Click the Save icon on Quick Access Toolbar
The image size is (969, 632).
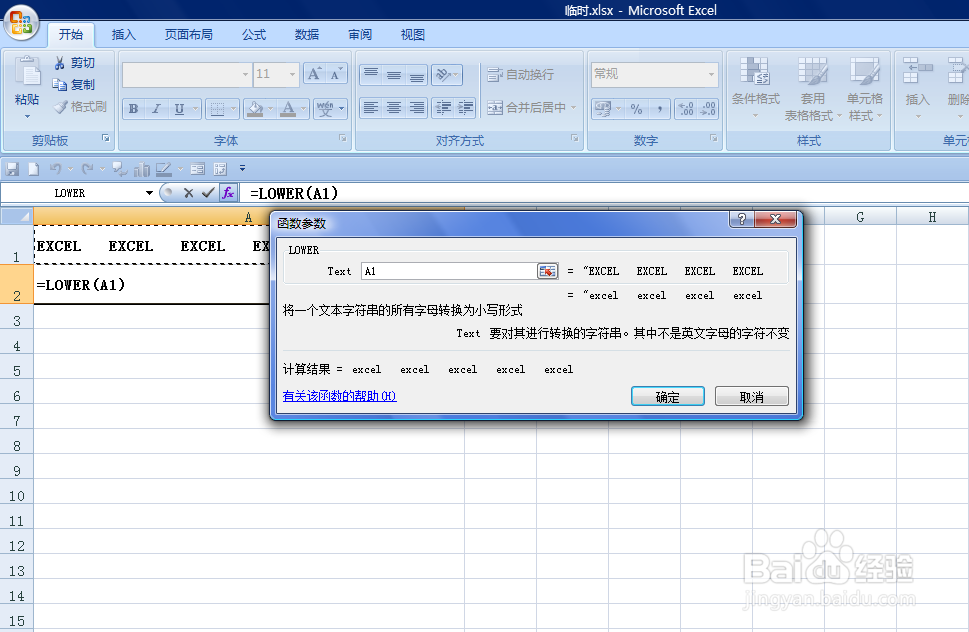[12, 169]
